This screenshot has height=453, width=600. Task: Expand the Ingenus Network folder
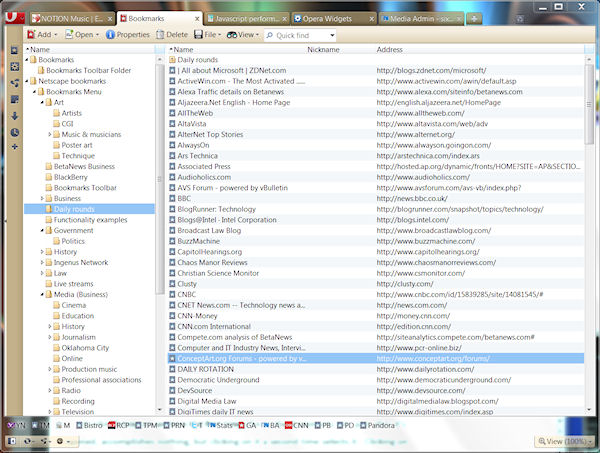(42, 262)
